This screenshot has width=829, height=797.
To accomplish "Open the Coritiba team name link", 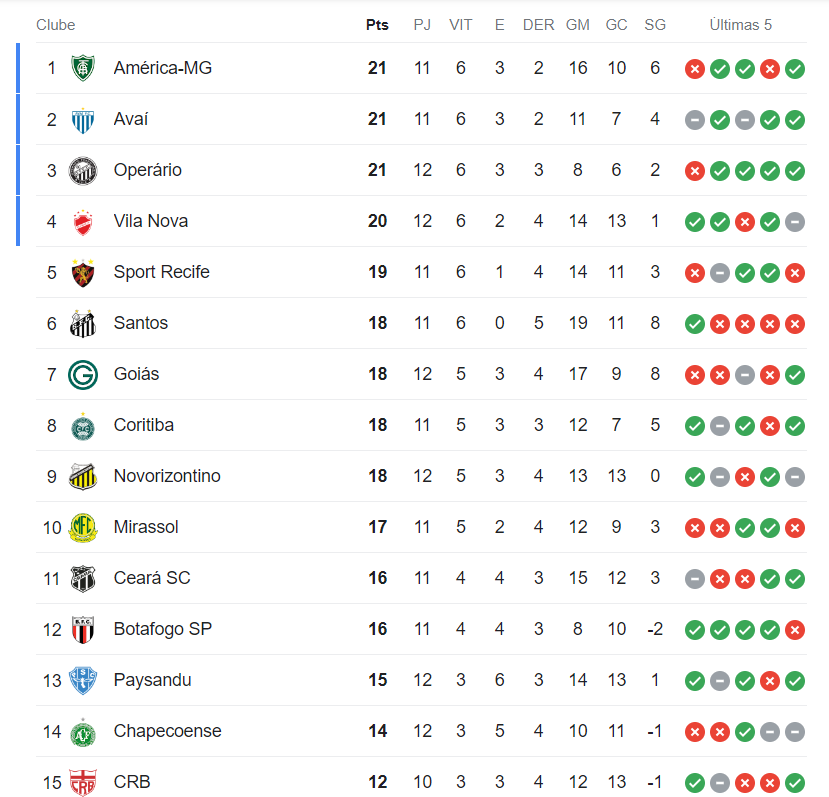I will 143,425.
